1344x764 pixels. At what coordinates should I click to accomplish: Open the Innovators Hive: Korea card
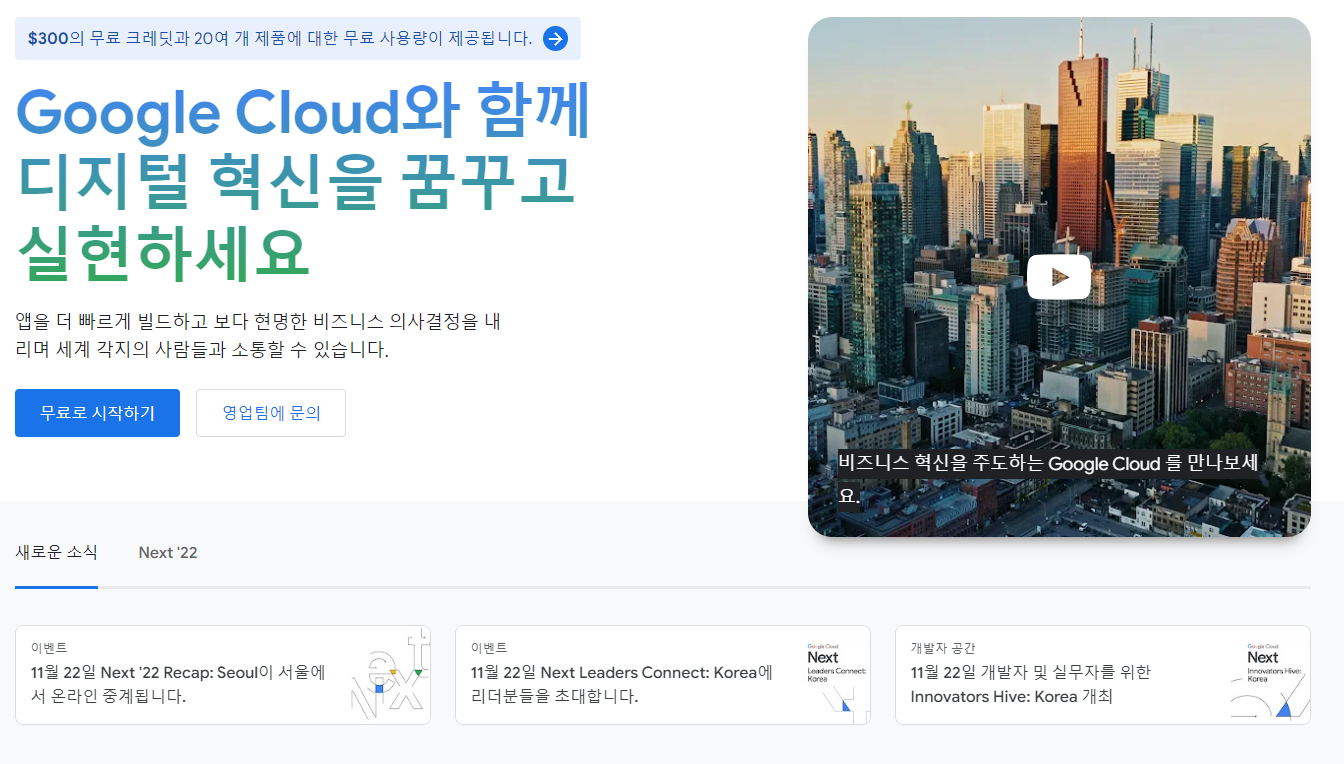(1103, 675)
